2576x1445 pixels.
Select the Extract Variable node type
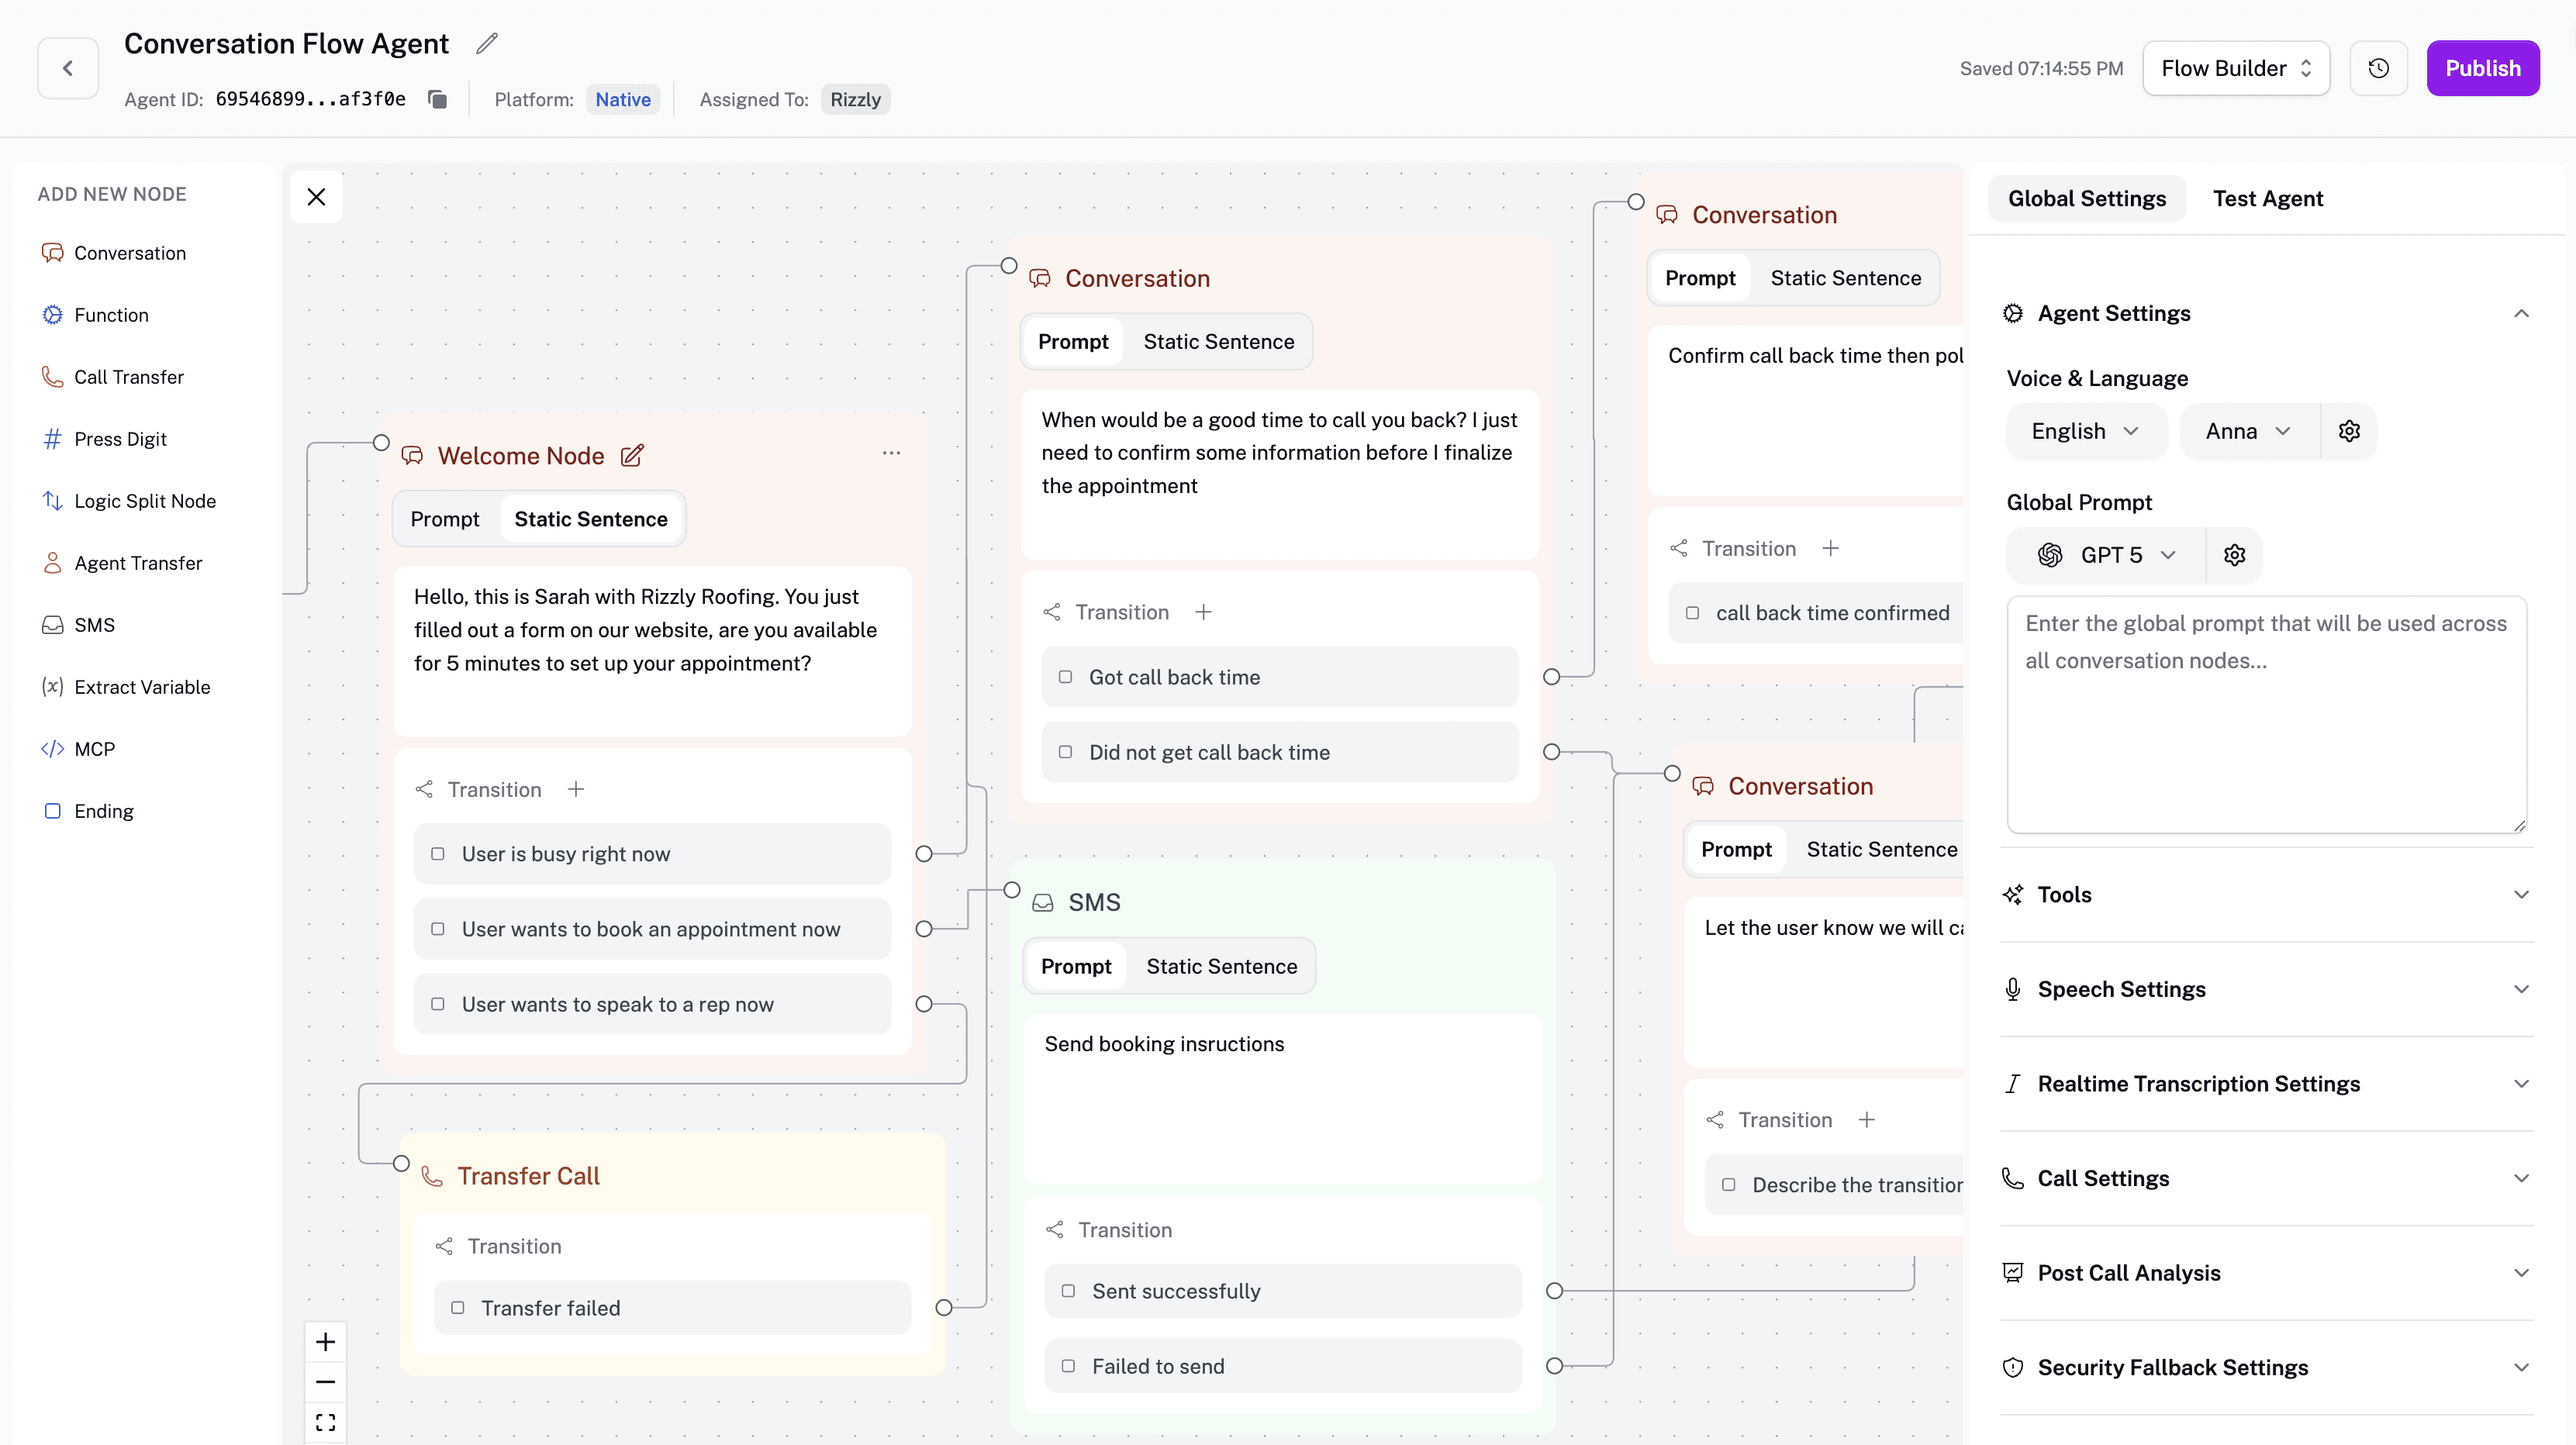[x=142, y=687]
